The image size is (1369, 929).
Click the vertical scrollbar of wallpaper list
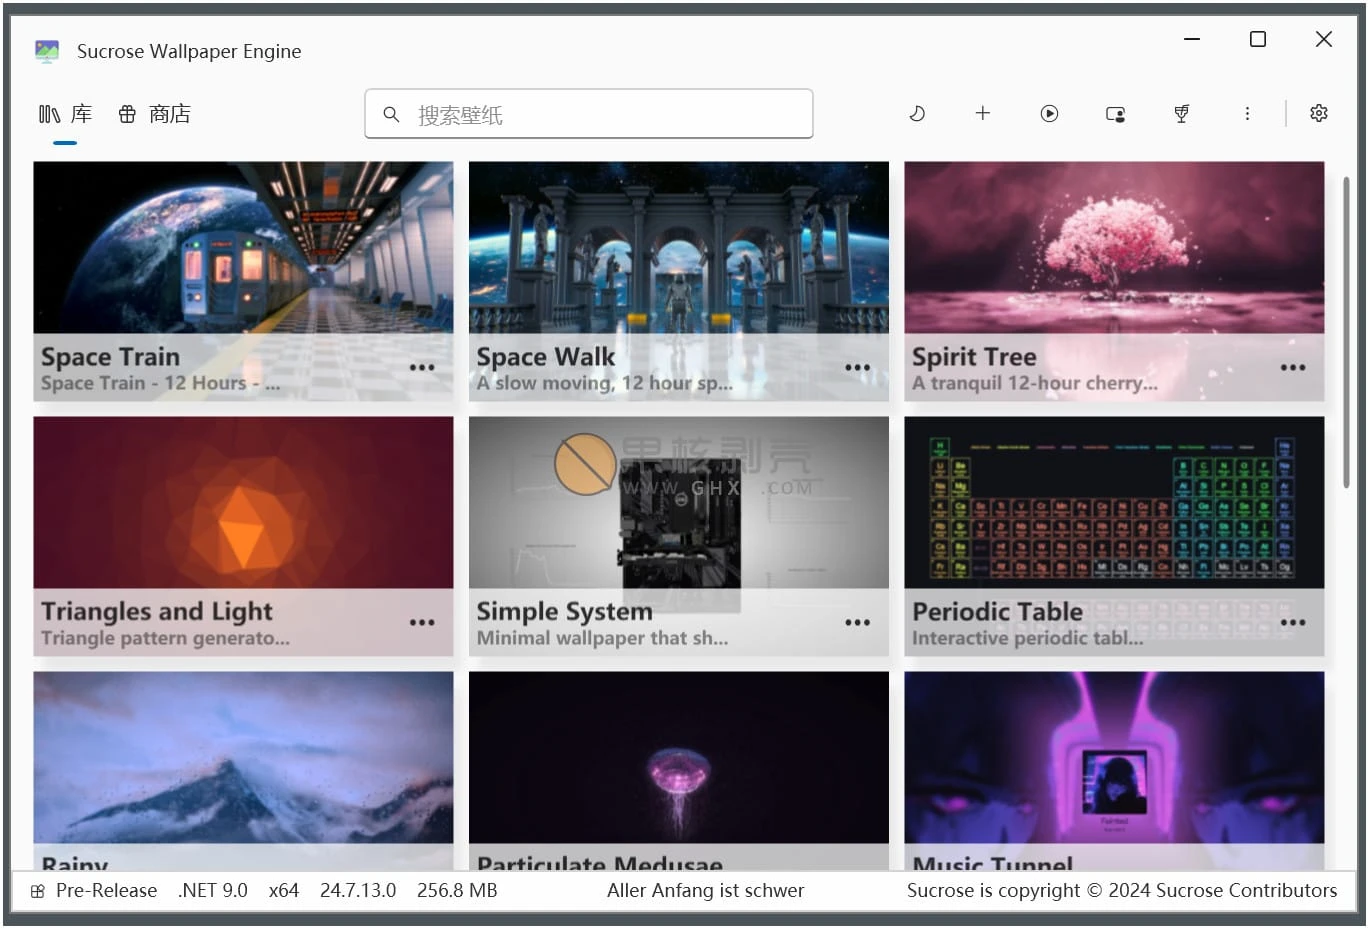click(x=1346, y=333)
